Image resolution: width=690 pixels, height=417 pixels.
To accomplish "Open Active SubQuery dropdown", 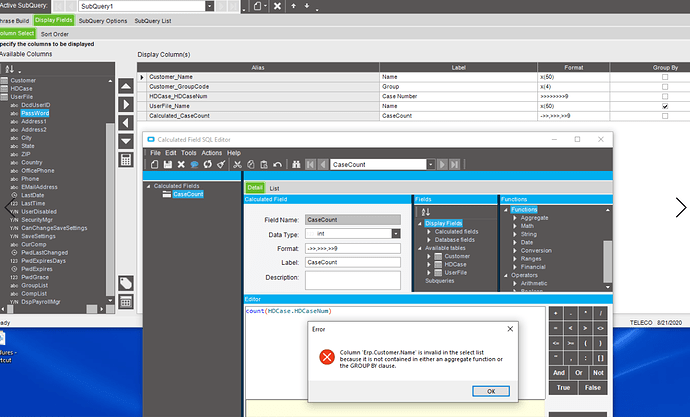I will tap(209, 6).
